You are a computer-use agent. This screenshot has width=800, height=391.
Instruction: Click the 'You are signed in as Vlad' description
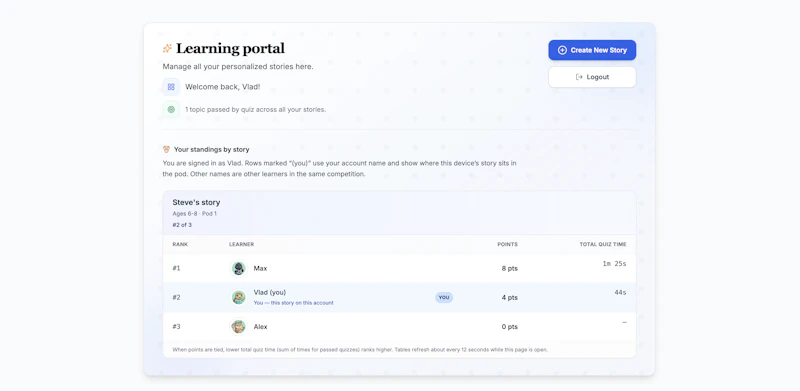339,168
